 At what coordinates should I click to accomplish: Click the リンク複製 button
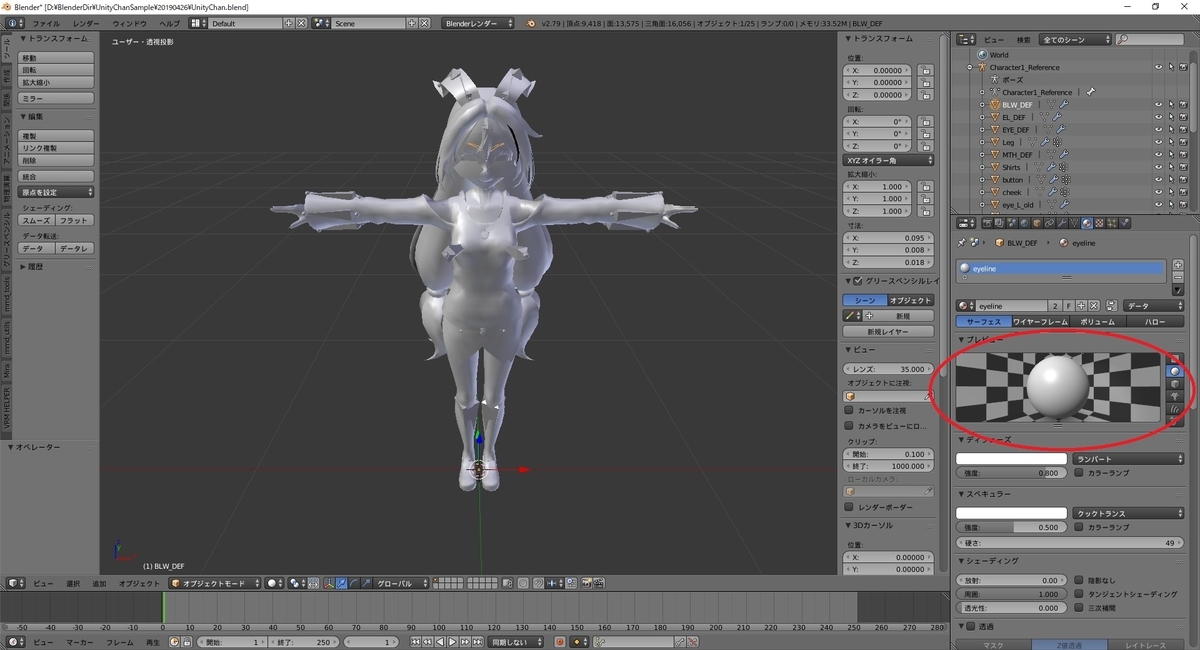click(57, 148)
